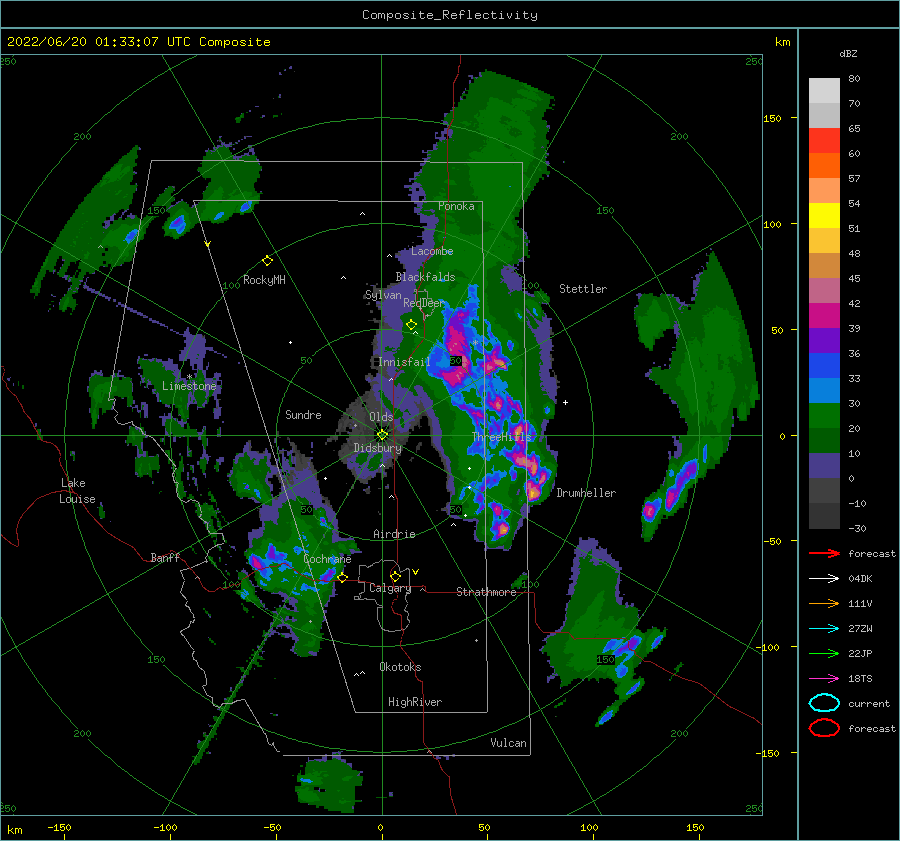Click the cyan 27ZW arrow legend

click(x=824, y=629)
